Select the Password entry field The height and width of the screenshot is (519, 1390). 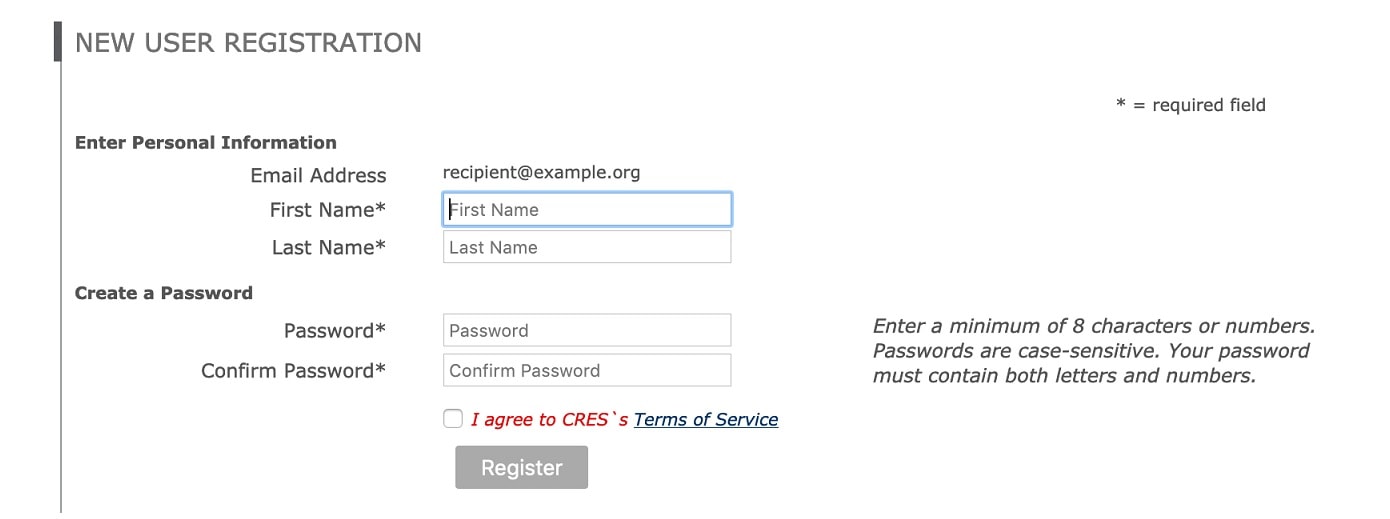coord(586,330)
